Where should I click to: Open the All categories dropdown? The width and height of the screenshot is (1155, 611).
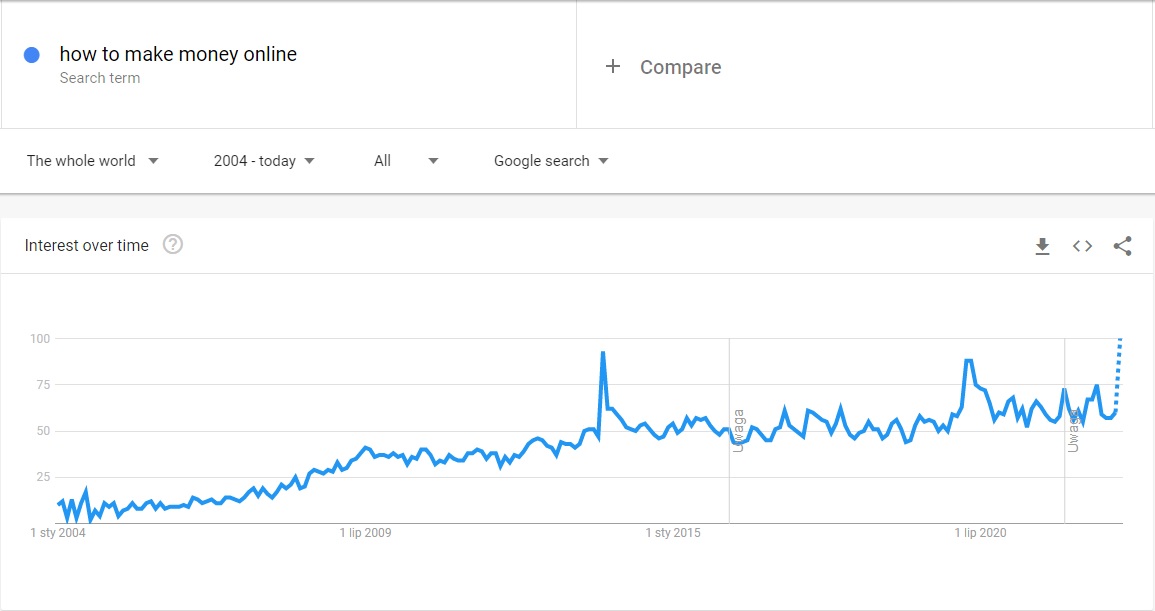pyautogui.click(x=405, y=161)
